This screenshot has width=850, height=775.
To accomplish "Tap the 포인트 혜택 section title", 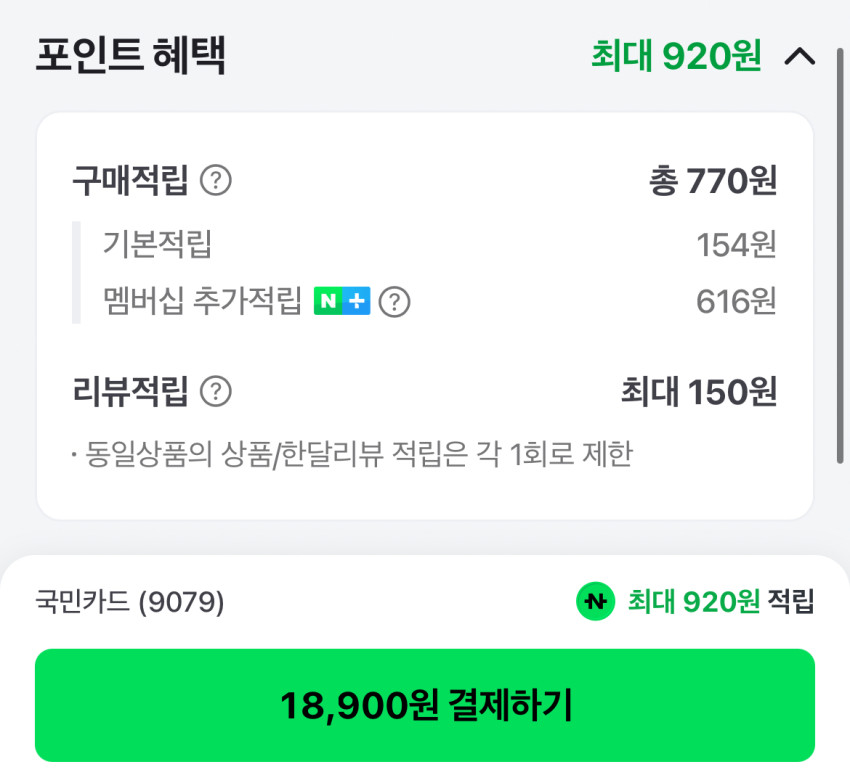I will pos(131,56).
